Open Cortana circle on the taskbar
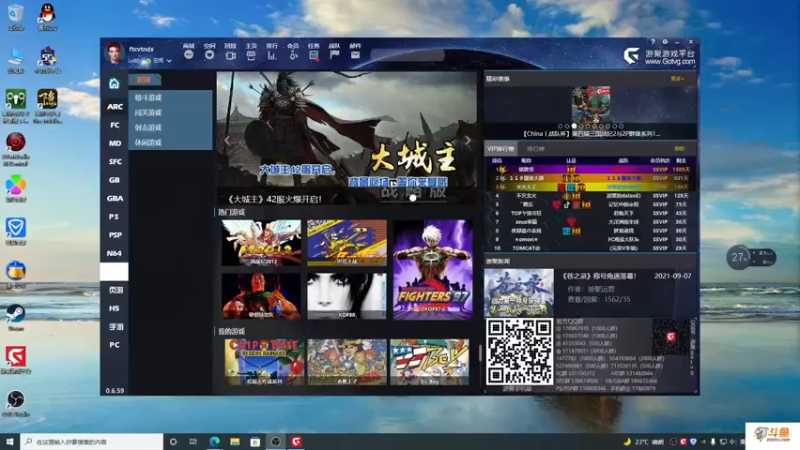This screenshot has height=450, width=800. coord(173,441)
